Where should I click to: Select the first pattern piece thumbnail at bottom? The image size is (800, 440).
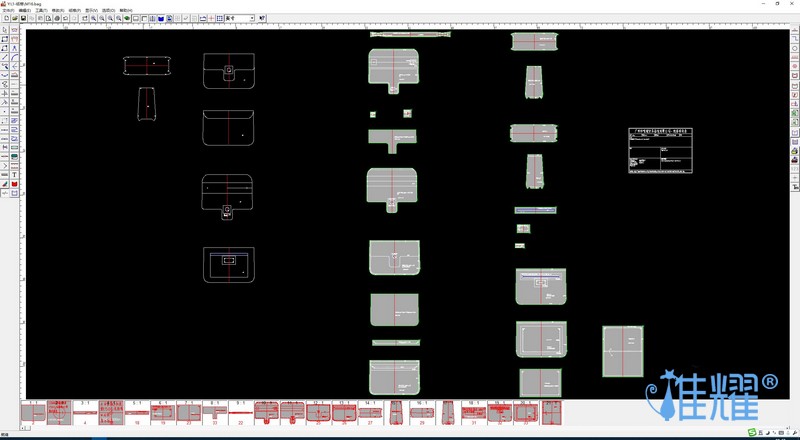pyautogui.click(x=32, y=412)
